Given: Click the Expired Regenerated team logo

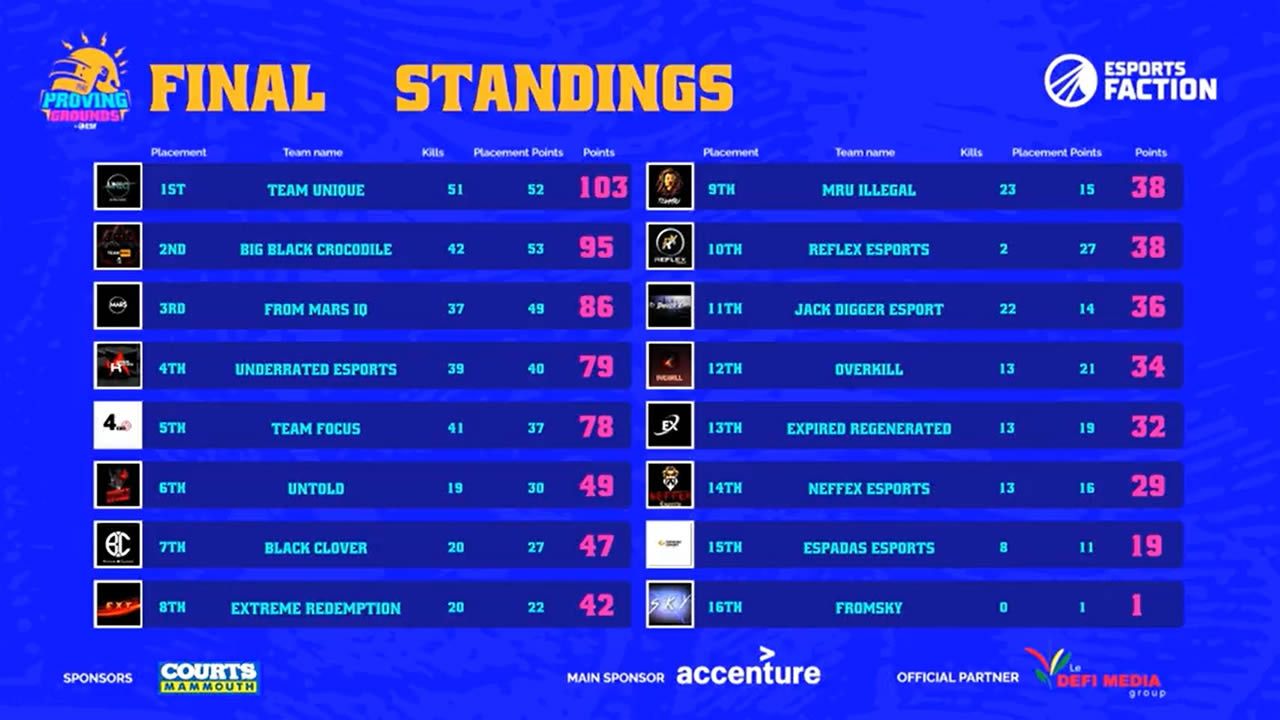Looking at the screenshot, I should pos(670,426).
